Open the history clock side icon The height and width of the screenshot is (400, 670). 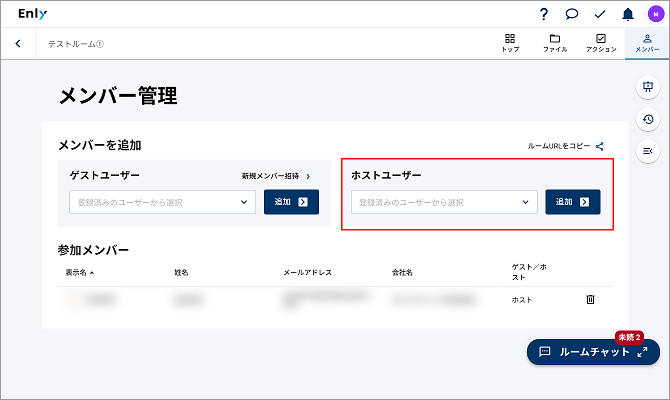point(648,119)
